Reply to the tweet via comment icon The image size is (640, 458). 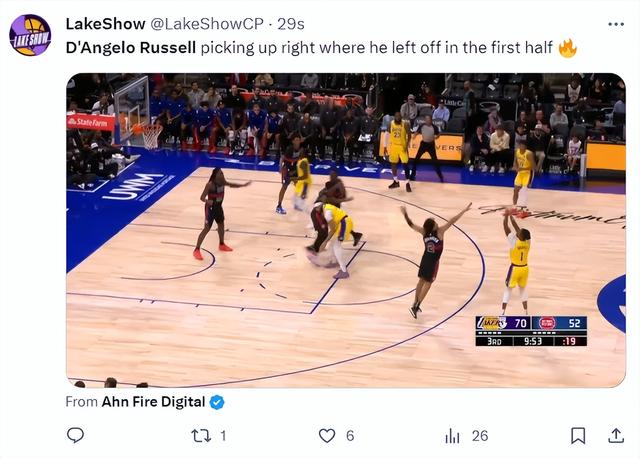[76, 435]
